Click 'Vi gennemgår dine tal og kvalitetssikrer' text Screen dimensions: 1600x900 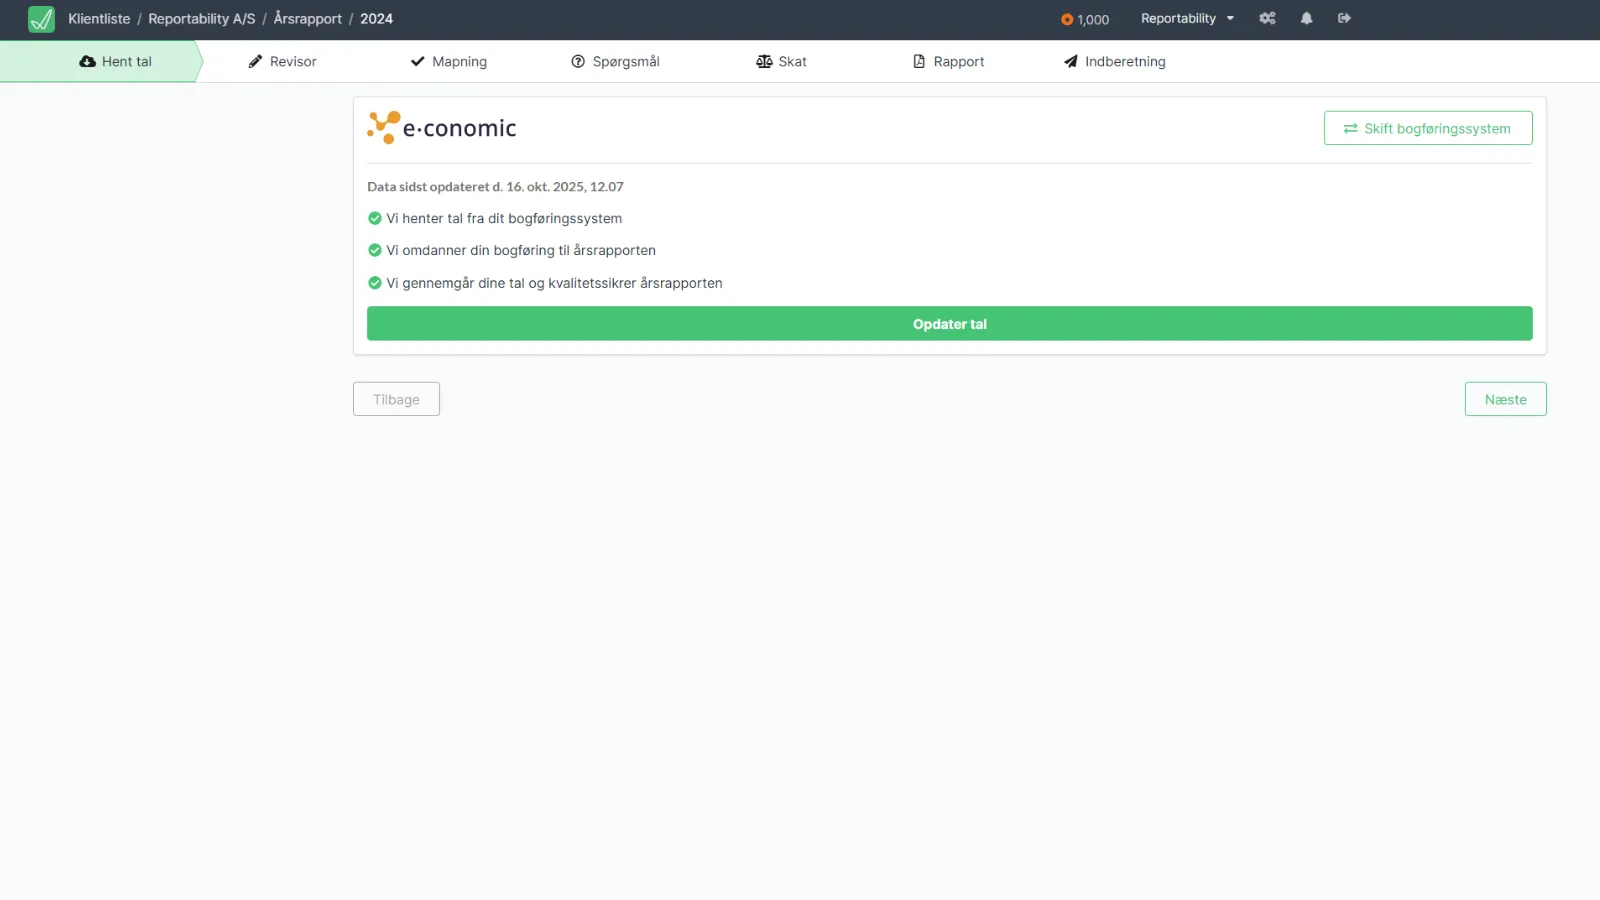tap(554, 283)
